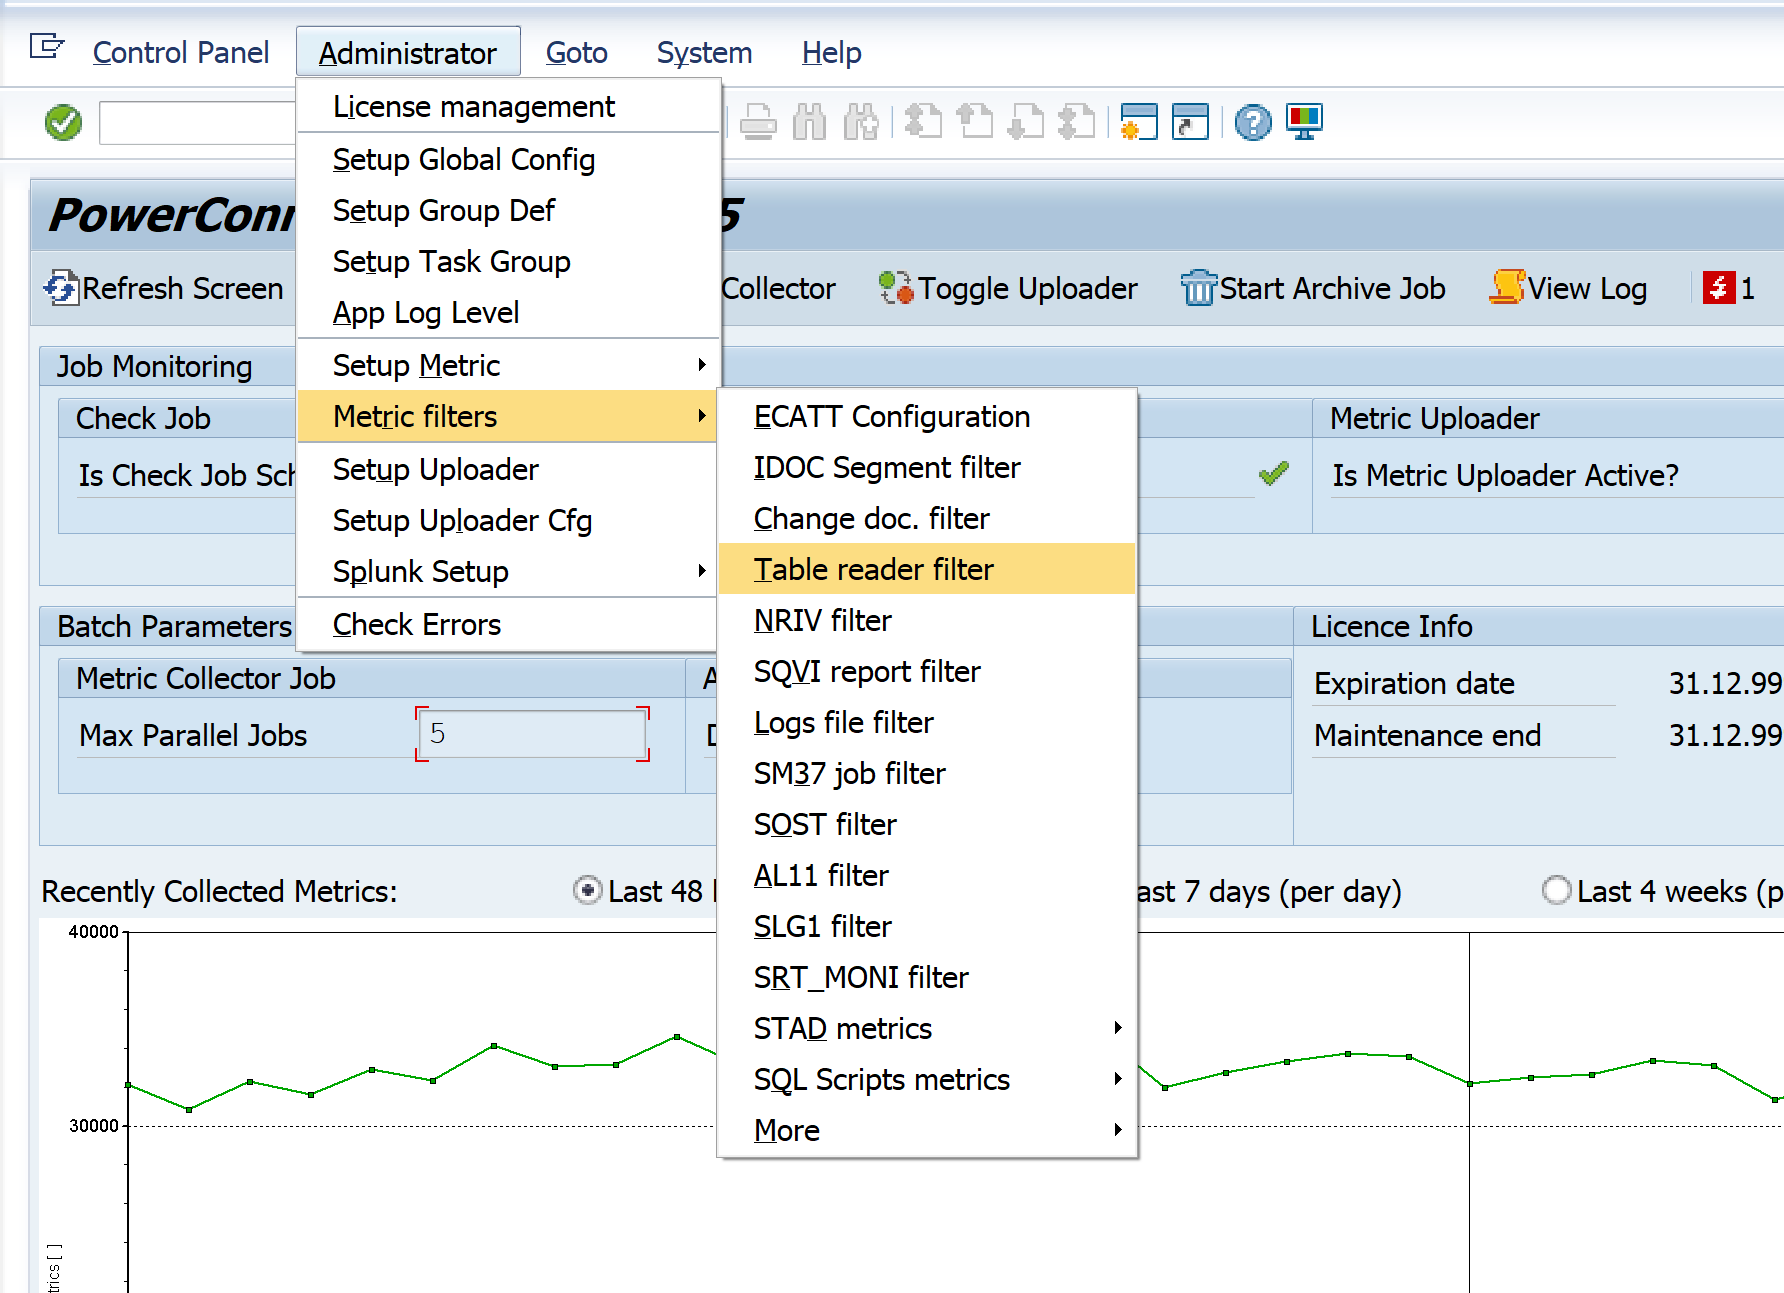The height and width of the screenshot is (1293, 1784).
Task: Select the Last 4 weeks radio button
Action: [x=1556, y=890]
